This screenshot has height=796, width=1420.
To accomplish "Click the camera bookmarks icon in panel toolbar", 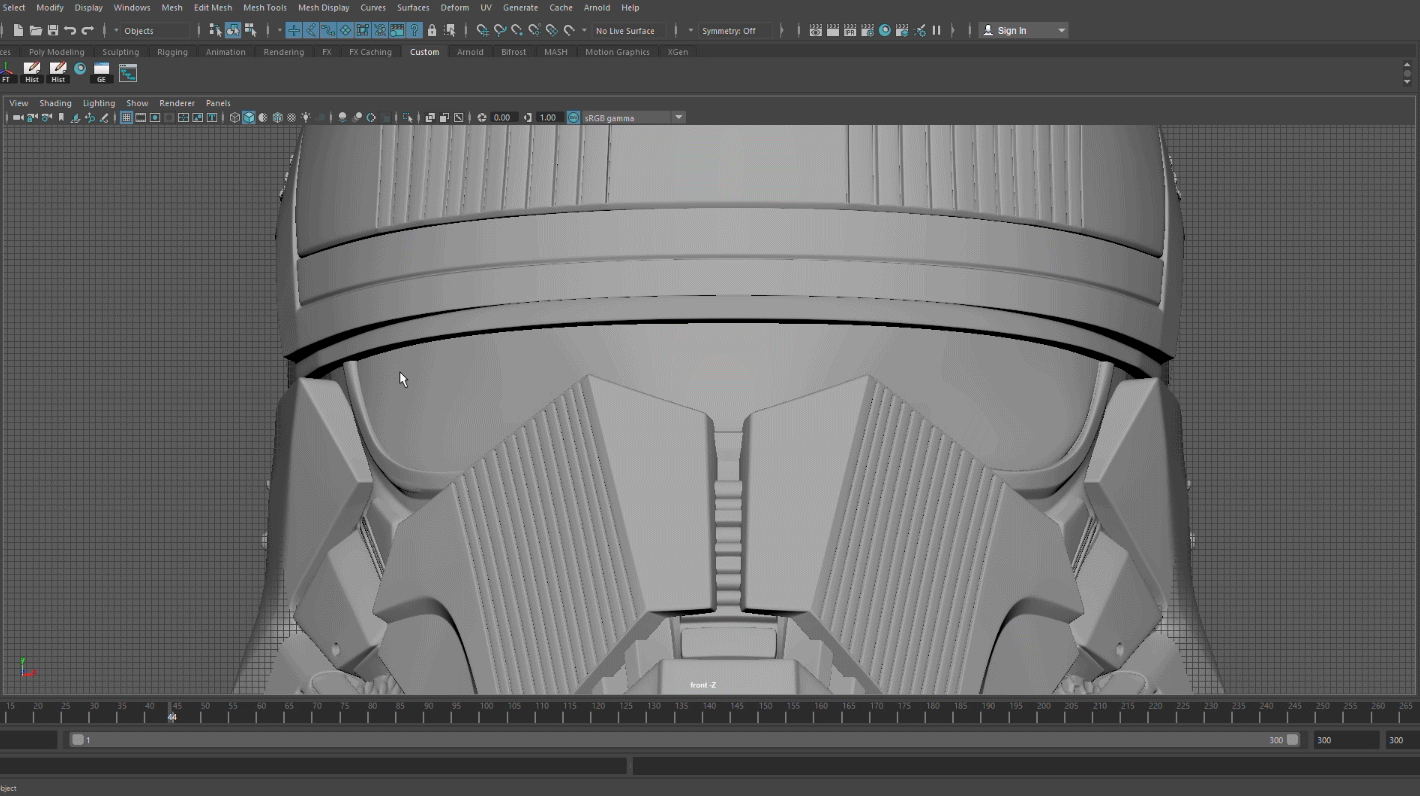I will point(61,117).
